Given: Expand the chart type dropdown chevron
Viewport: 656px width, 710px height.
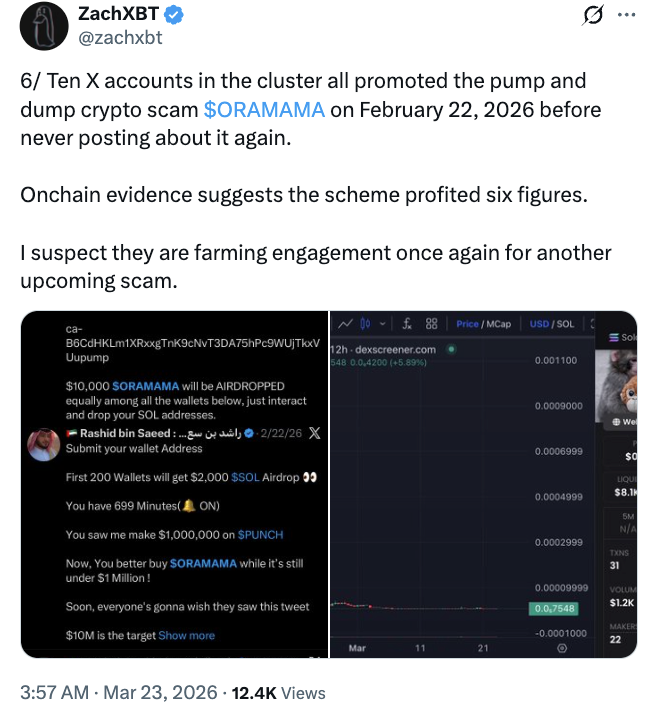Looking at the screenshot, I should coord(382,324).
